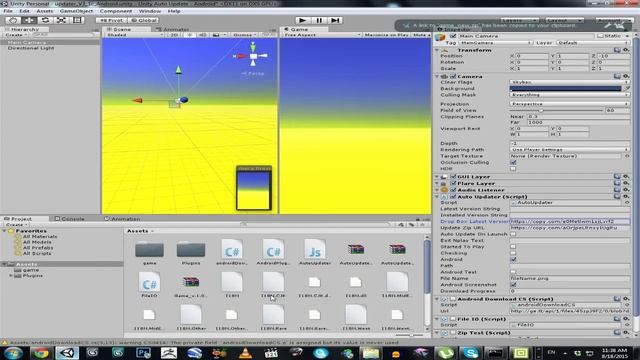Enable the HDR checkbox
The image size is (640, 360).
(513, 169)
